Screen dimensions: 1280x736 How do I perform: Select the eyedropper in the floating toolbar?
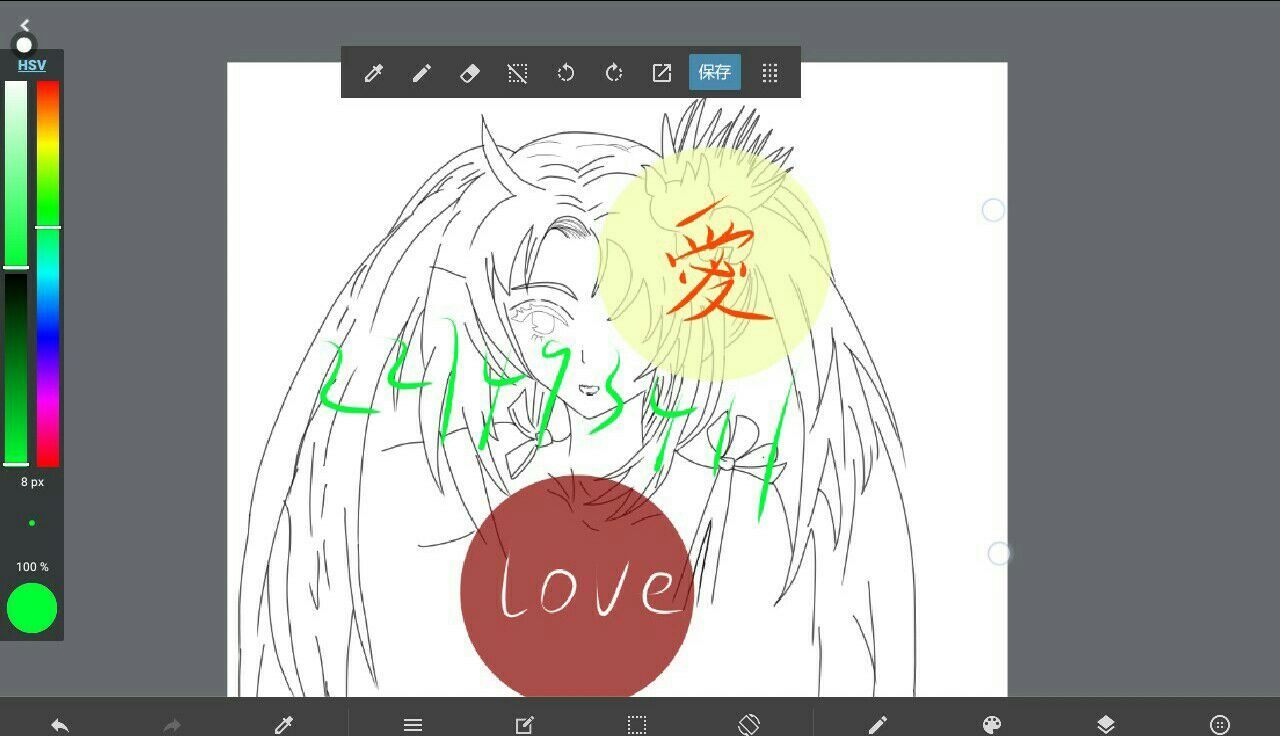click(x=374, y=73)
